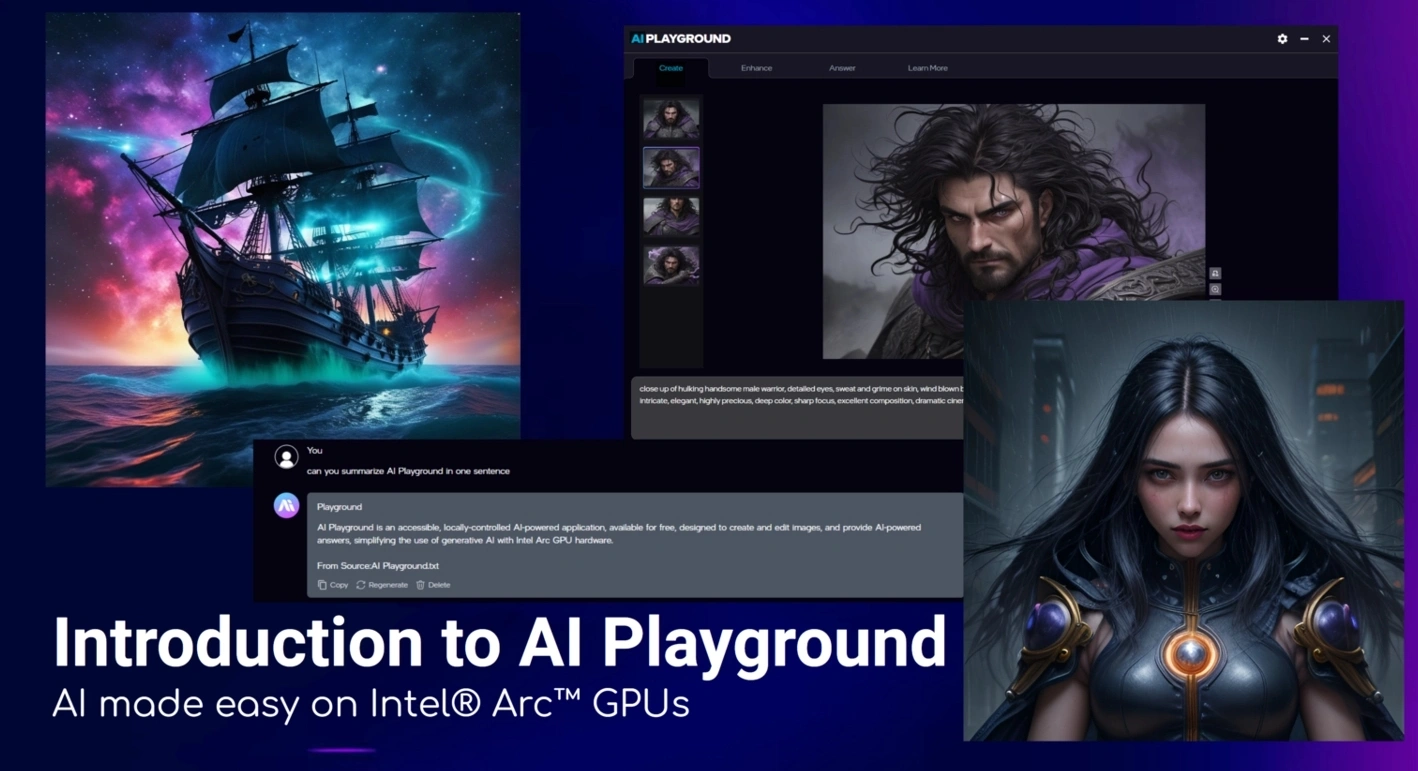1418x771 pixels.
Task: Open AI Playground settings gear
Action: pos(1282,39)
